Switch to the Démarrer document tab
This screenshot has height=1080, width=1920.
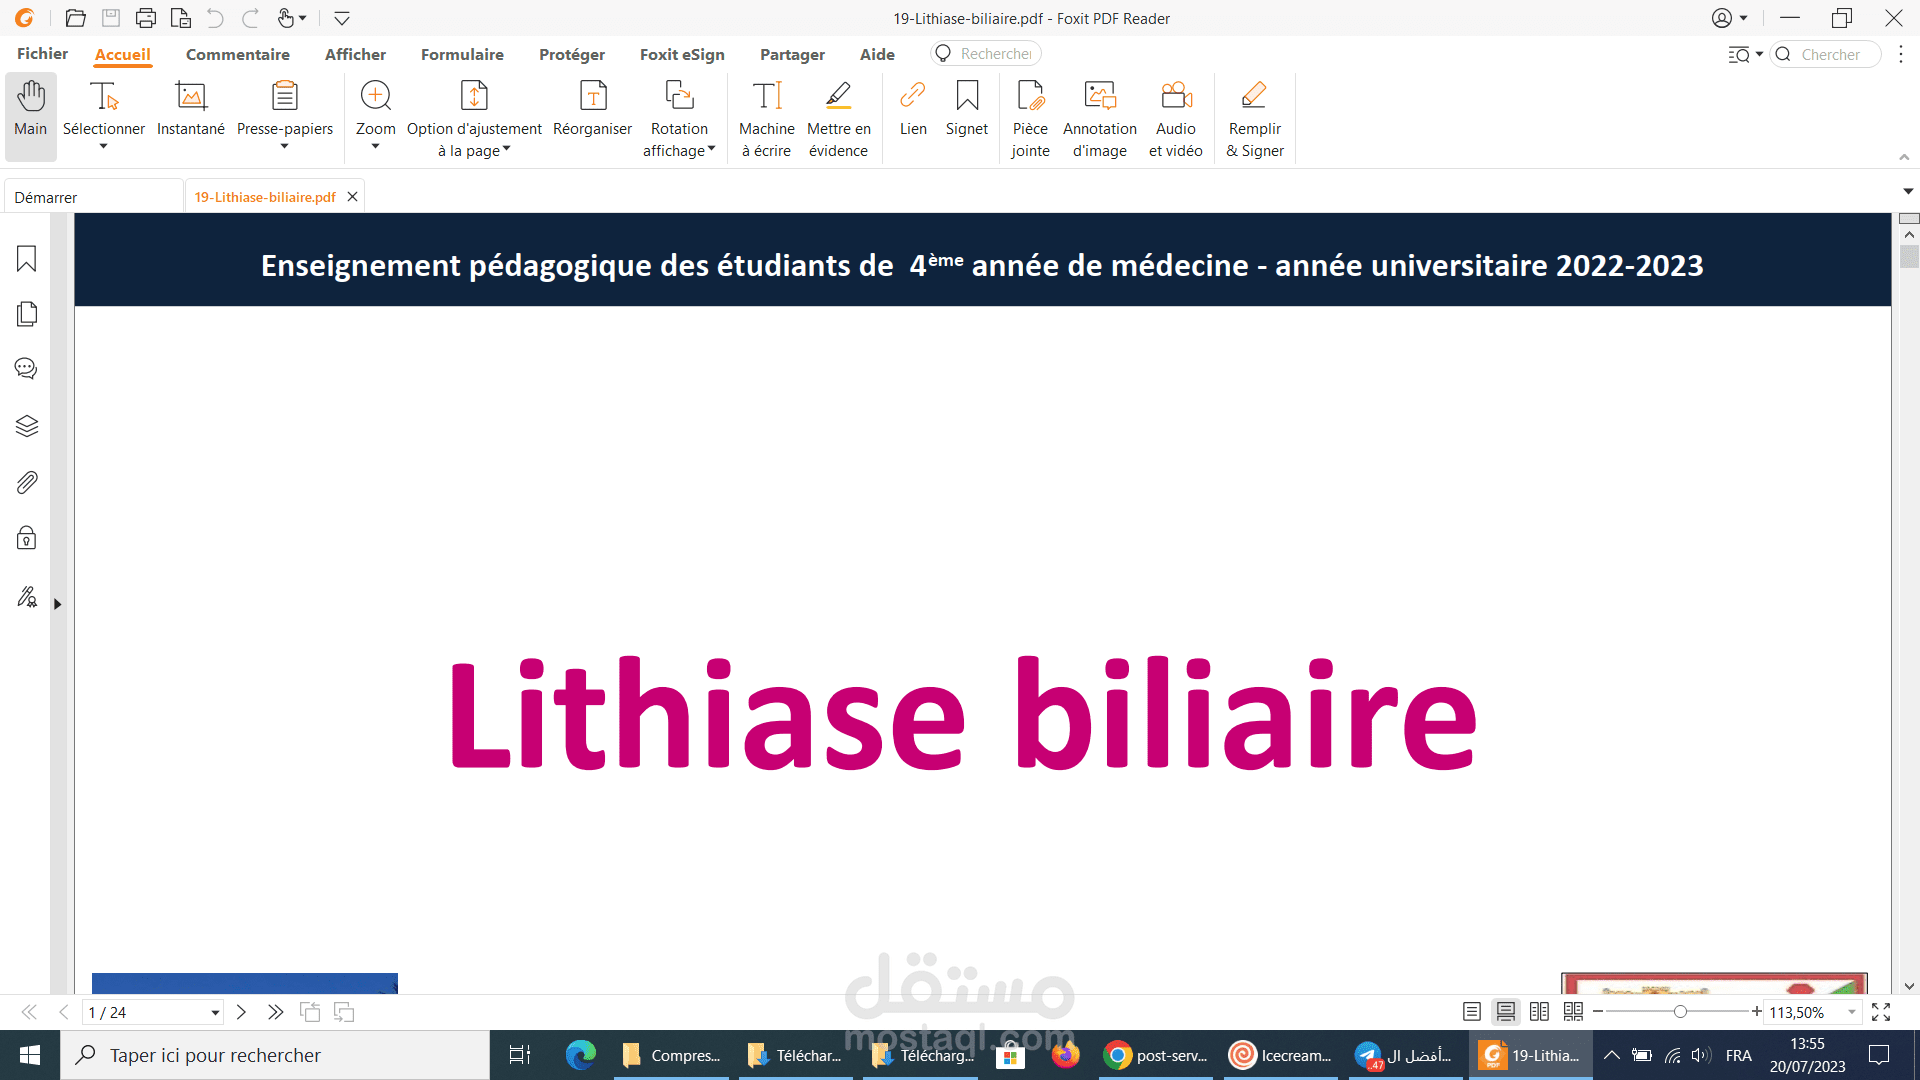(94, 197)
